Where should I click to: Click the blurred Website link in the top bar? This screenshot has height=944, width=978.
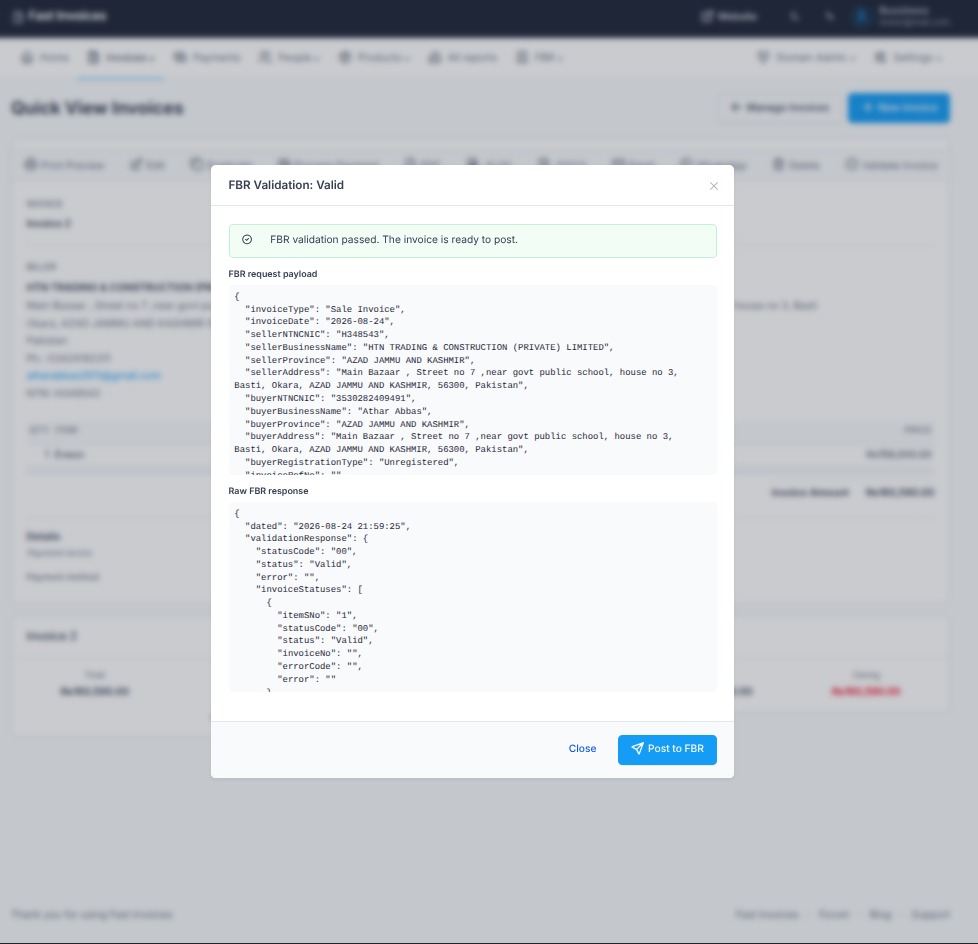pos(729,17)
